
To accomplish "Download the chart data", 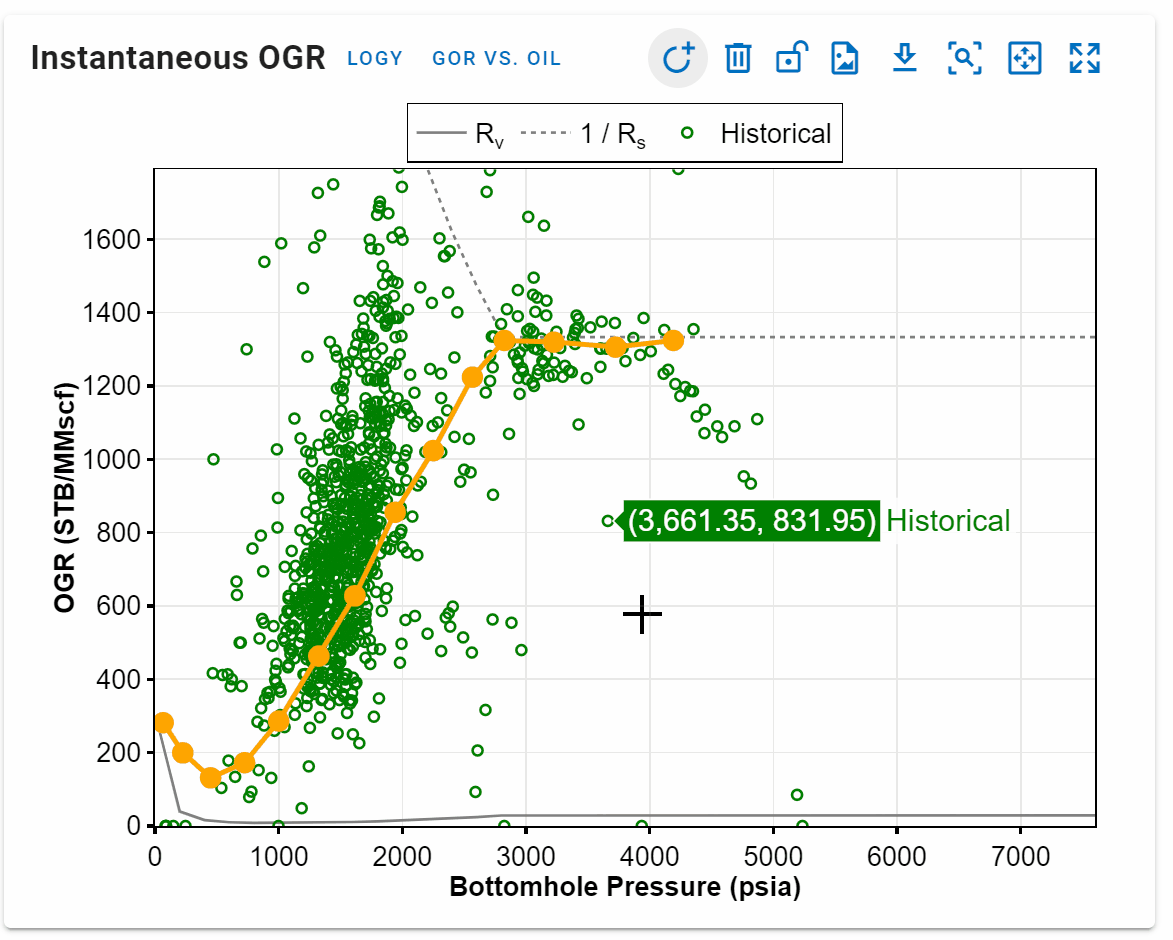I will point(904,58).
